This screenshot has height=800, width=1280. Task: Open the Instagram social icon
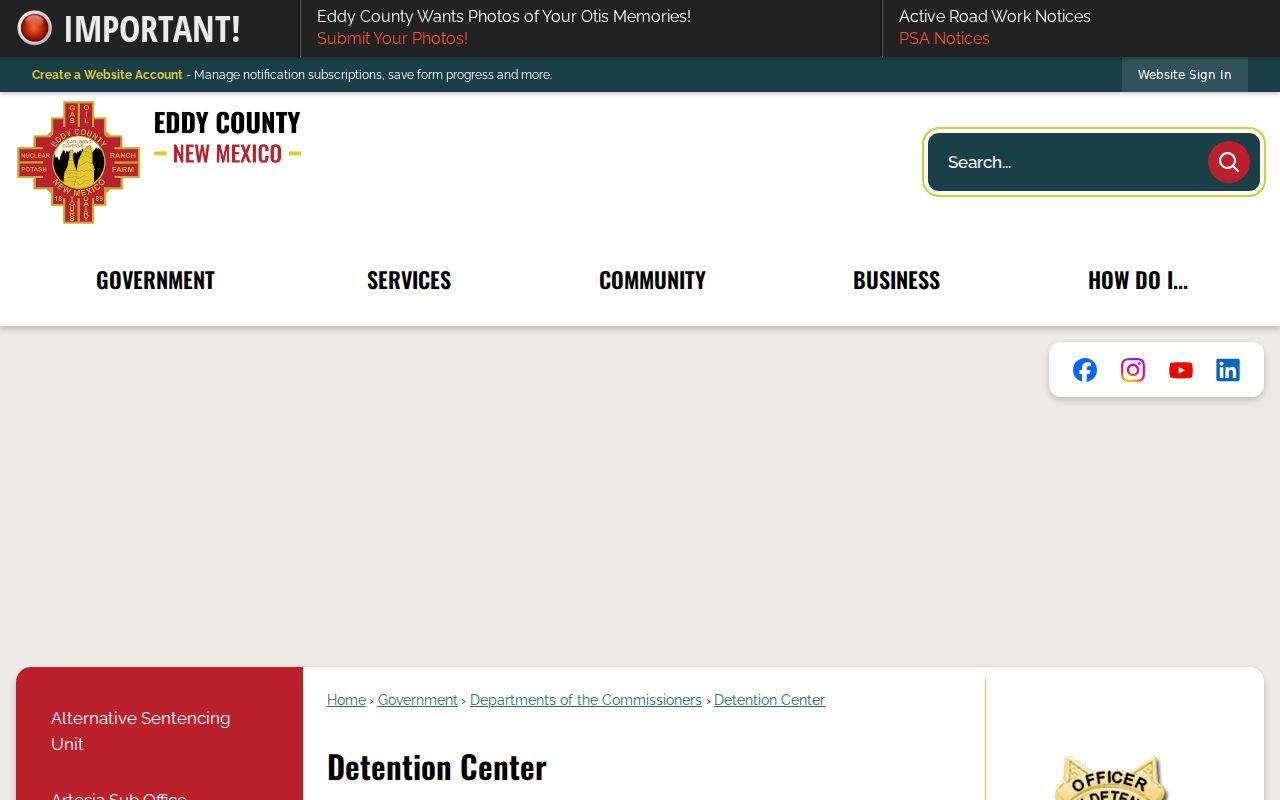[1132, 370]
